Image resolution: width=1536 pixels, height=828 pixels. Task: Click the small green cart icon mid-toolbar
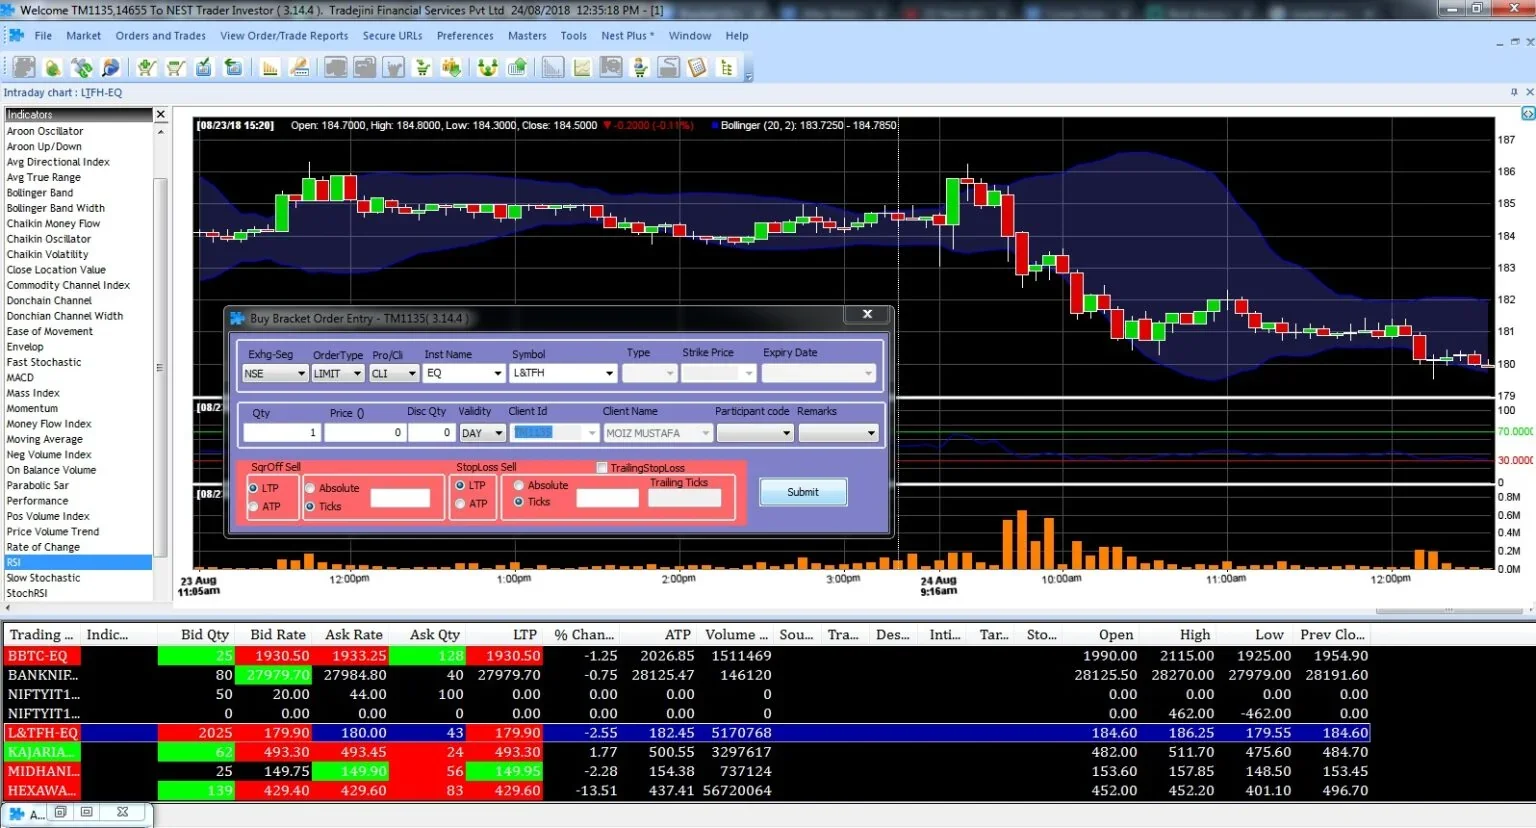[423, 68]
